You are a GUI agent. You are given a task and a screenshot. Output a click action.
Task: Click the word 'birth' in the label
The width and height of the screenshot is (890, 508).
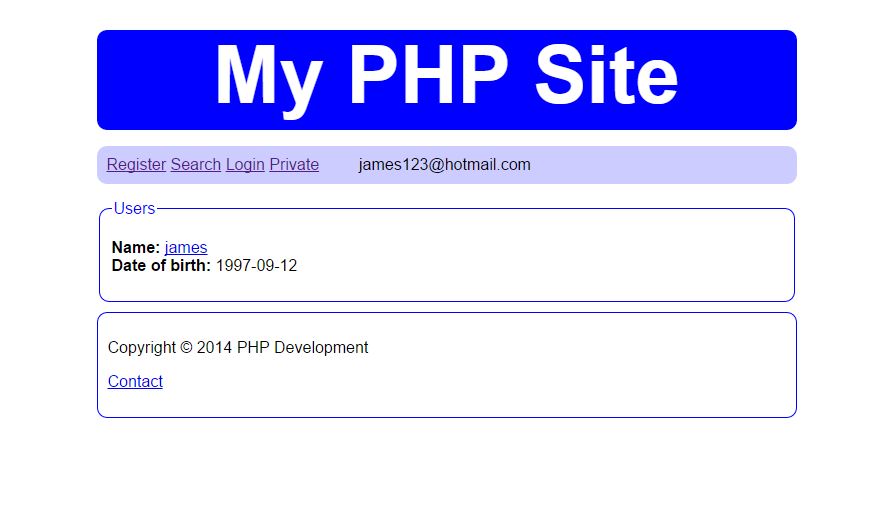[186, 266]
